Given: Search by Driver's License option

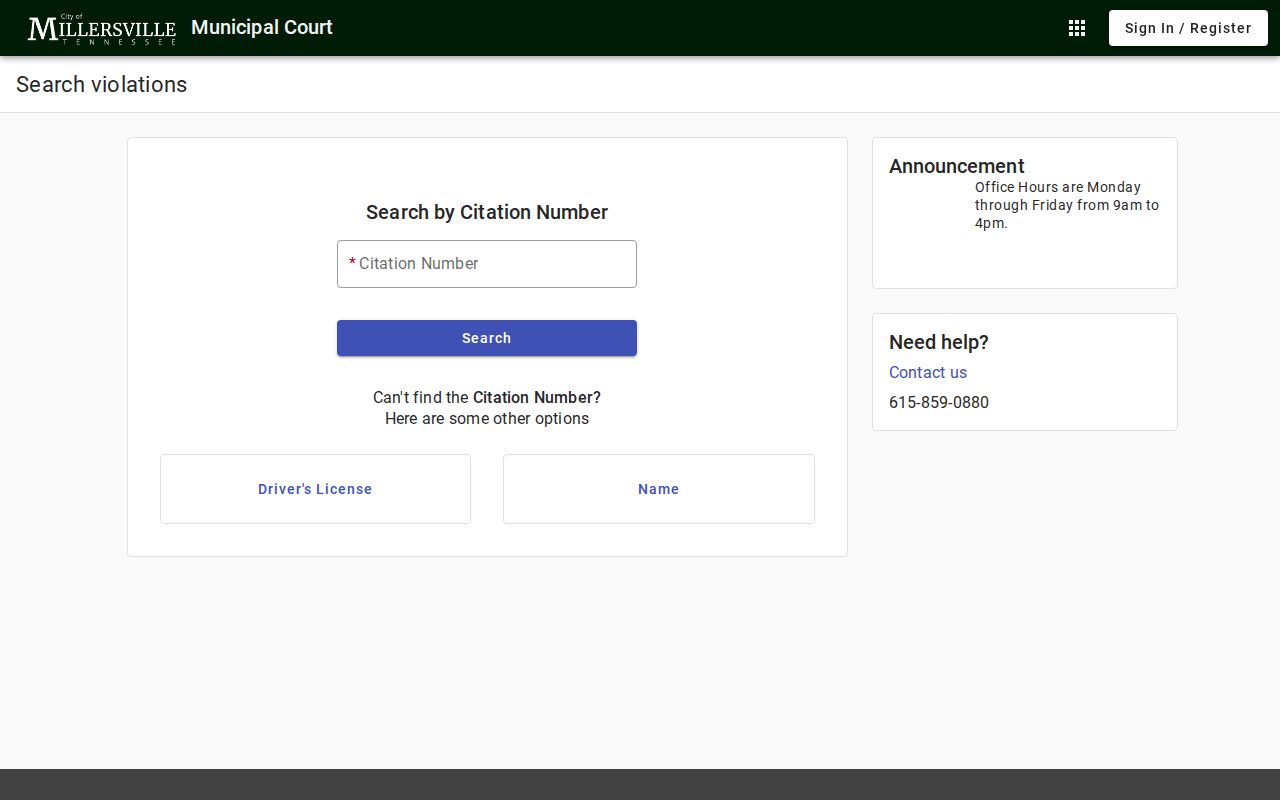Looking at the screenshot, I should [x=315, y=489].
